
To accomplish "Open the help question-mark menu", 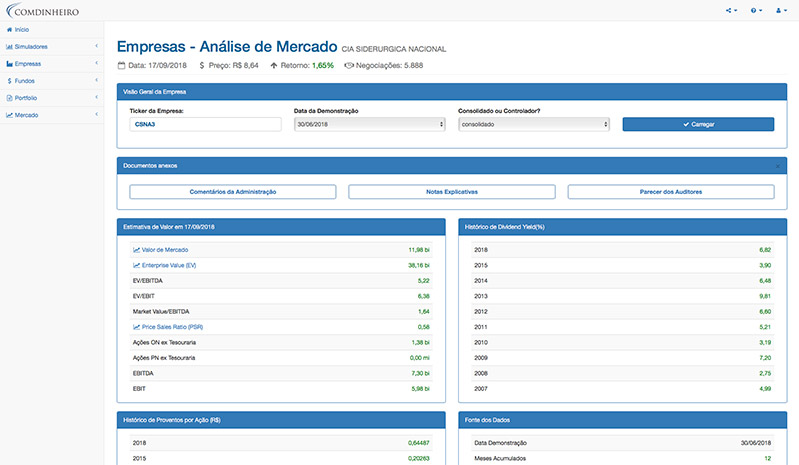I will [x=756, y=10].
